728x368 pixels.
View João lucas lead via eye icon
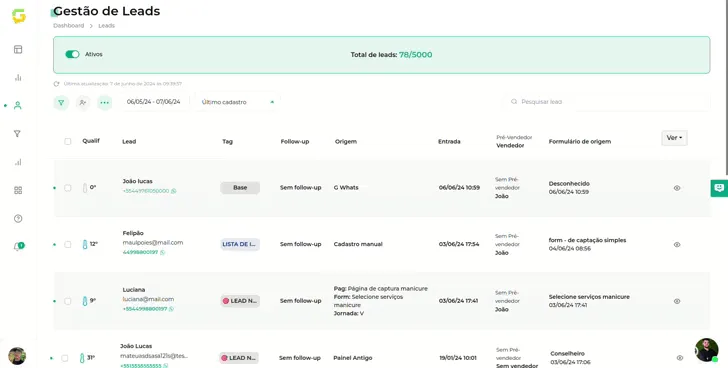coord(677,188)
